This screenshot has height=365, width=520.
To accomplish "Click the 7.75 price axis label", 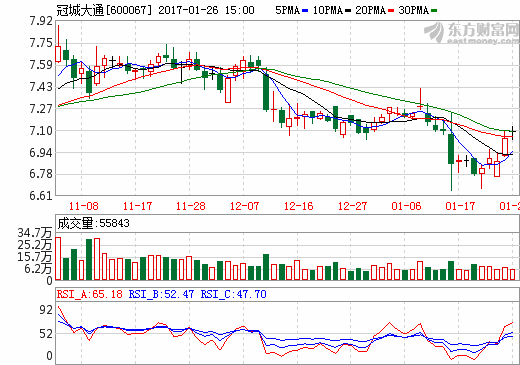I will click(x=41, y=43).
